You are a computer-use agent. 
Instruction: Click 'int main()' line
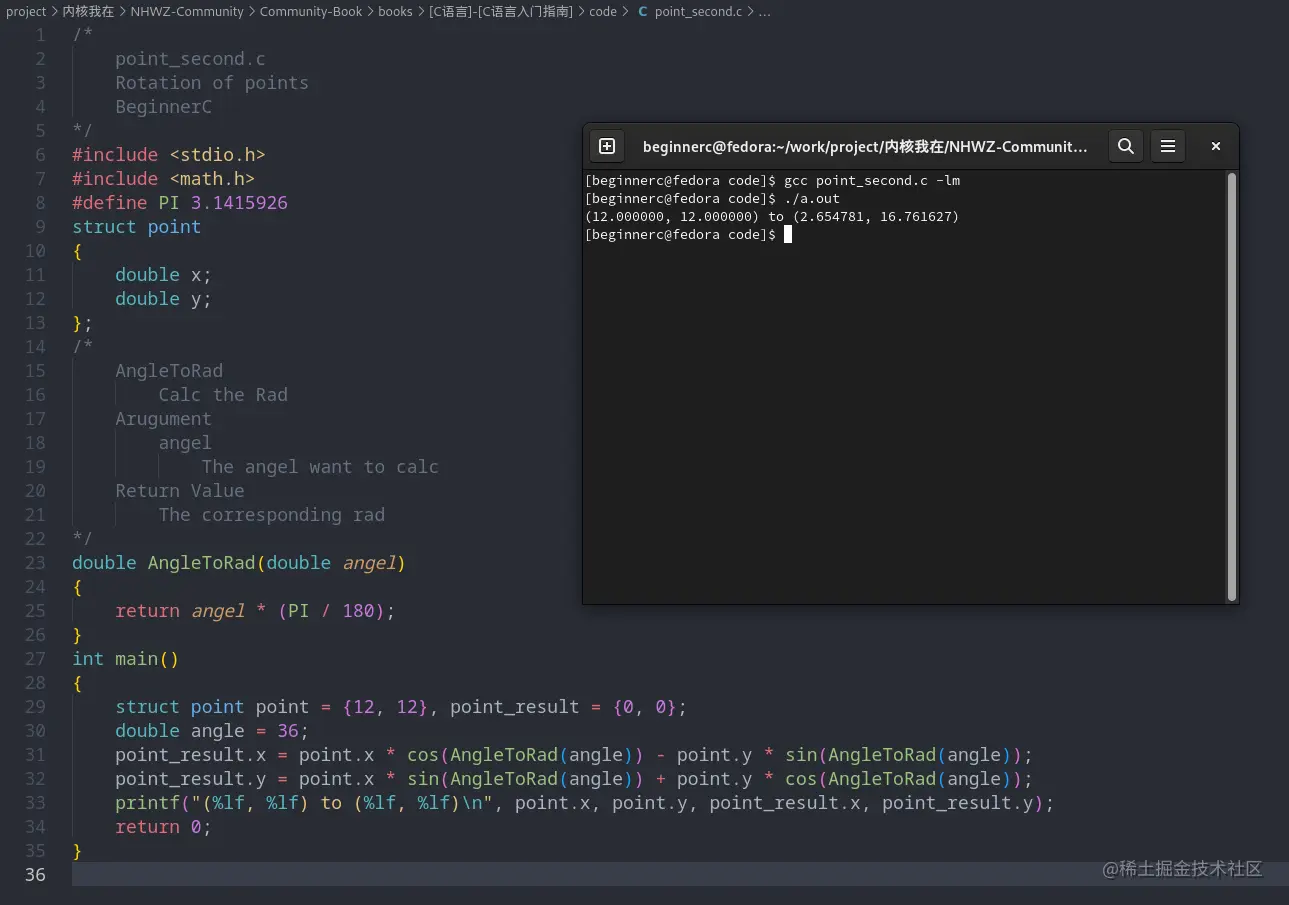point(125,659)
